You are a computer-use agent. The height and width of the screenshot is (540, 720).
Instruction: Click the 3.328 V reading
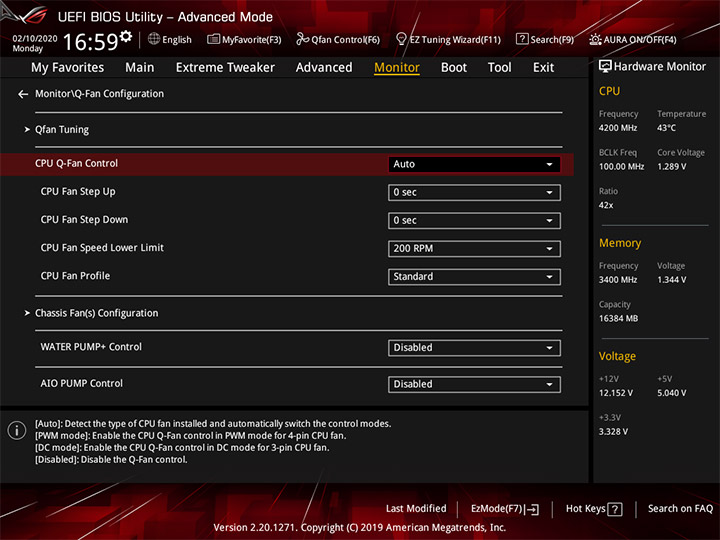click(x=613, y=432)
